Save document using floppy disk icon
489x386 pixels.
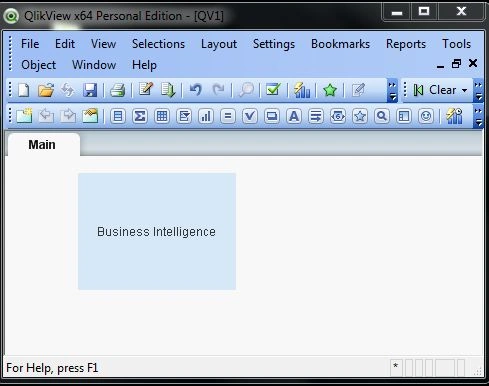(90, 90)
